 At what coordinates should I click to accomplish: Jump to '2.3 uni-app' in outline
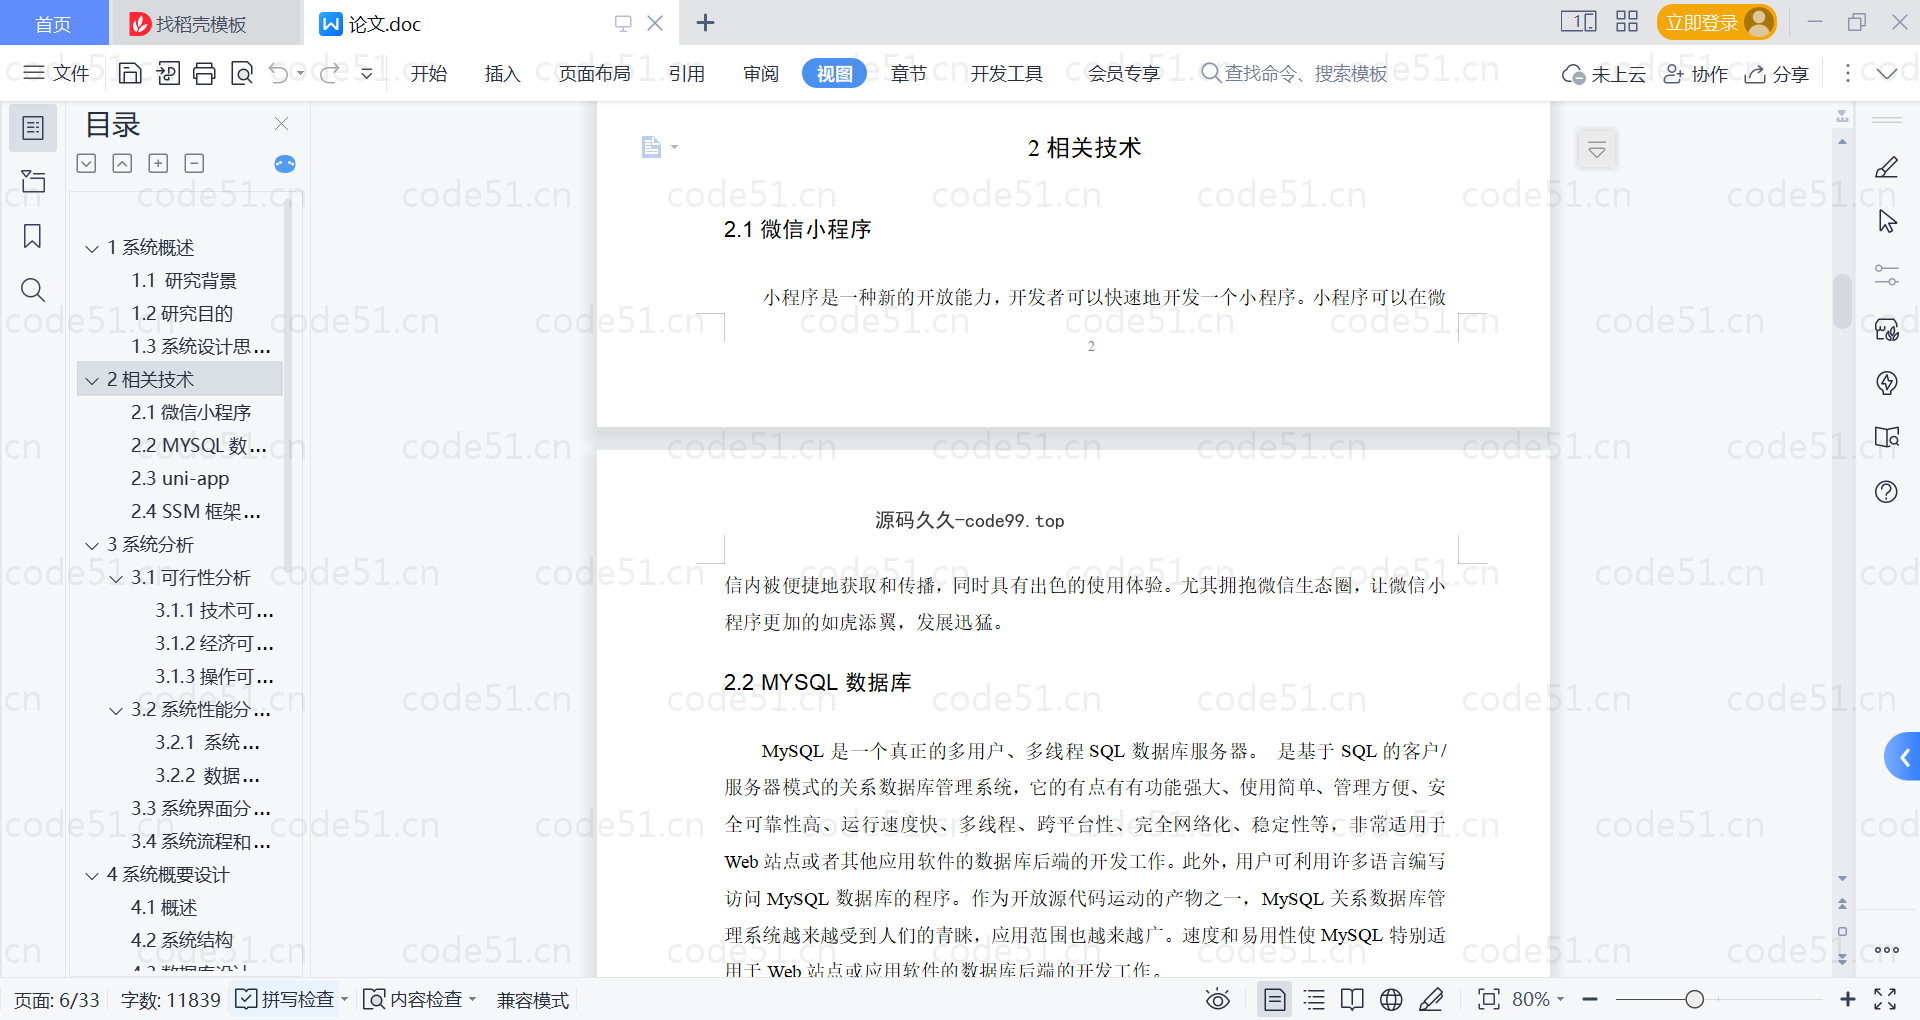click(x=180, y=479)
